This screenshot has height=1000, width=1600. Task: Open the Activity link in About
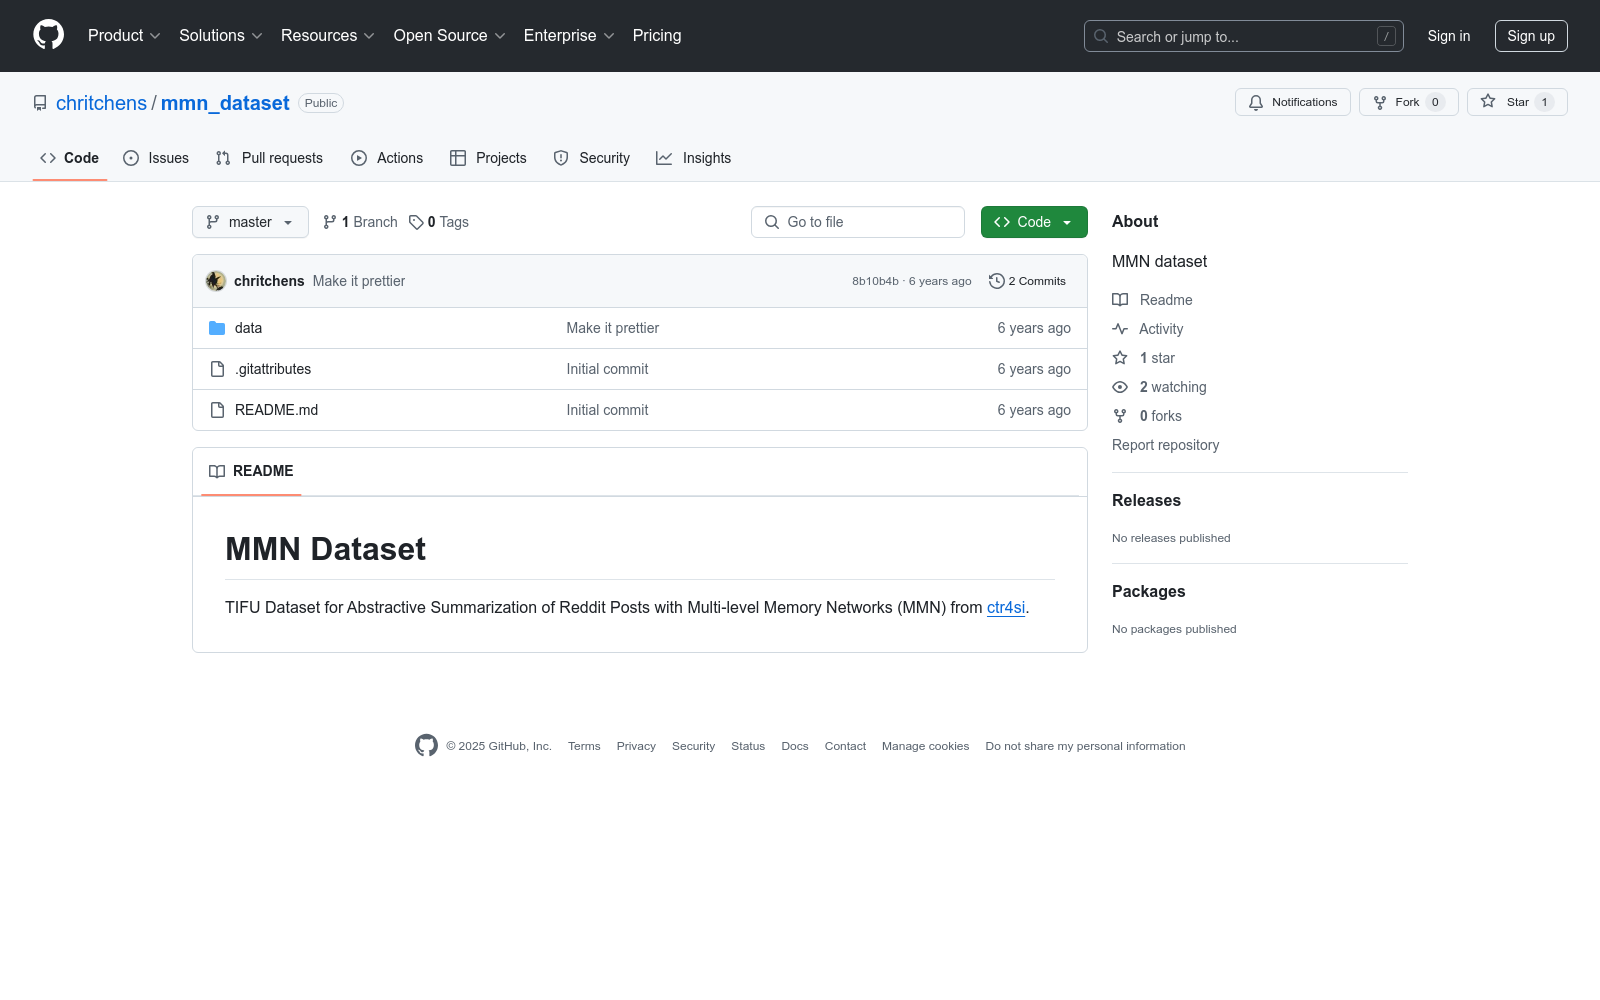coord(1148,329)
